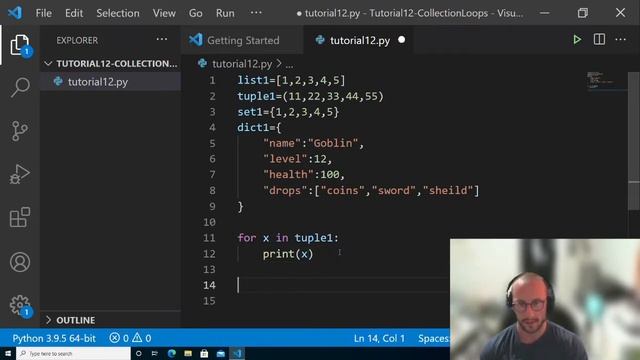Click the VS Code logo in title bar
Image resolution: width=640 pixels, height=360 pixels.
(15, 13)
